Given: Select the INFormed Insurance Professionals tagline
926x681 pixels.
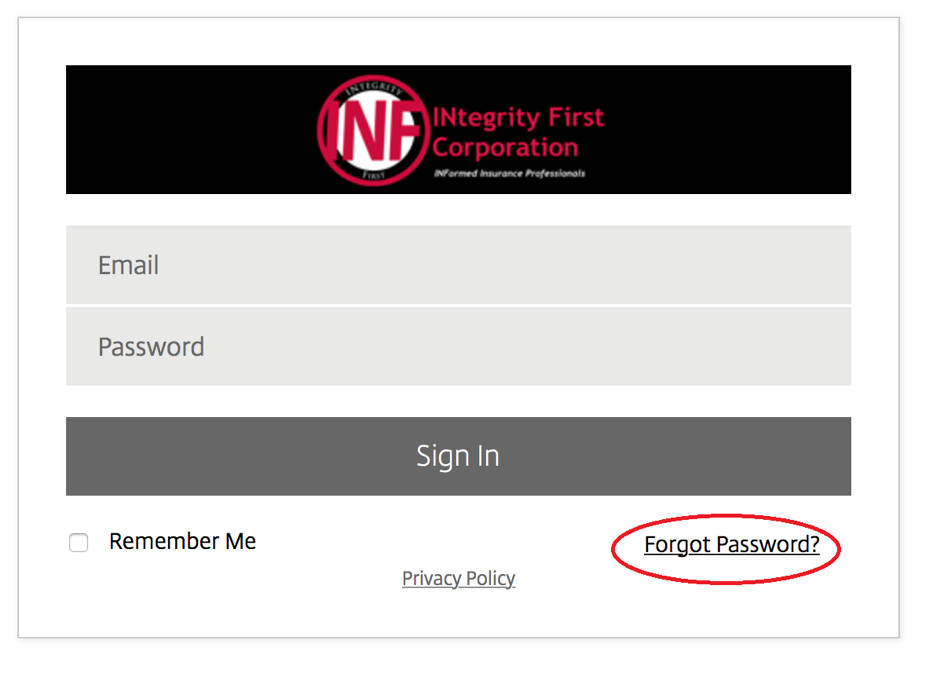Looking at the screenshot, I should pyautogui.click(x=509, y=173).
